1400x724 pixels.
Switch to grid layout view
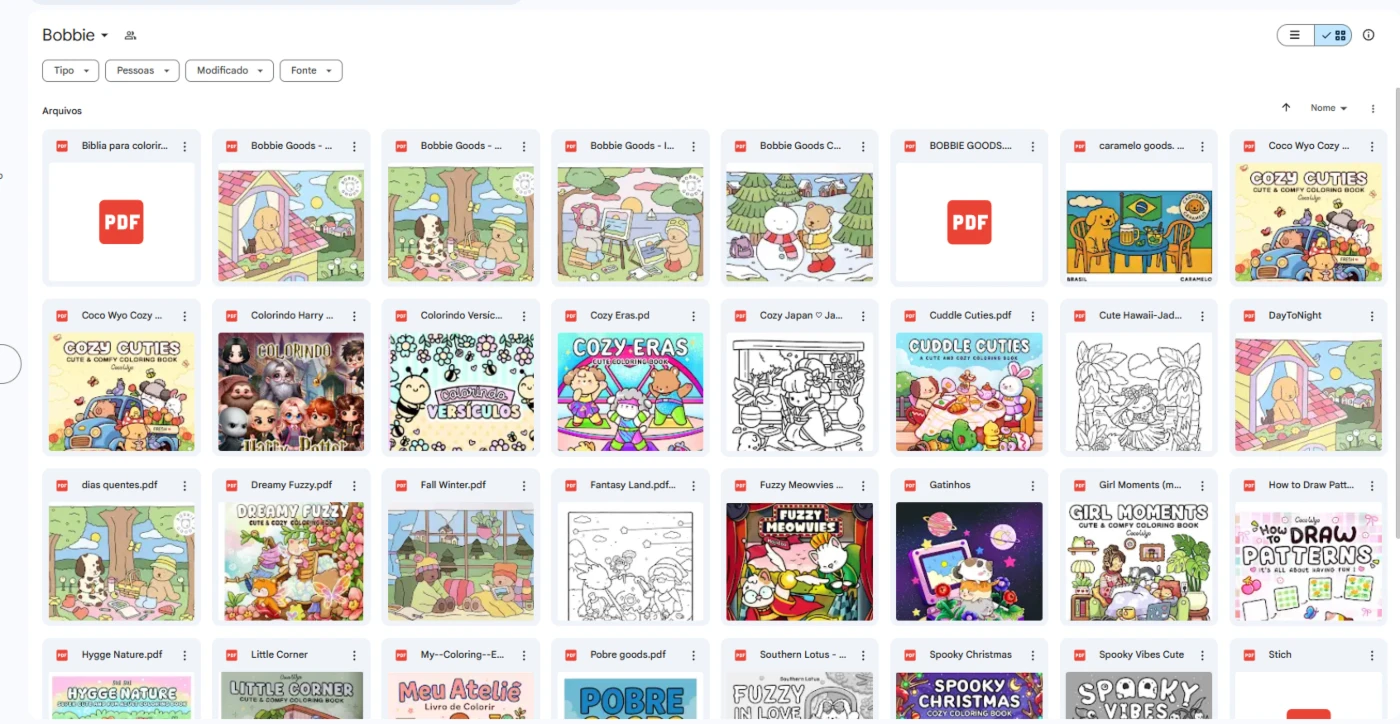click(x=1334, y=35)
